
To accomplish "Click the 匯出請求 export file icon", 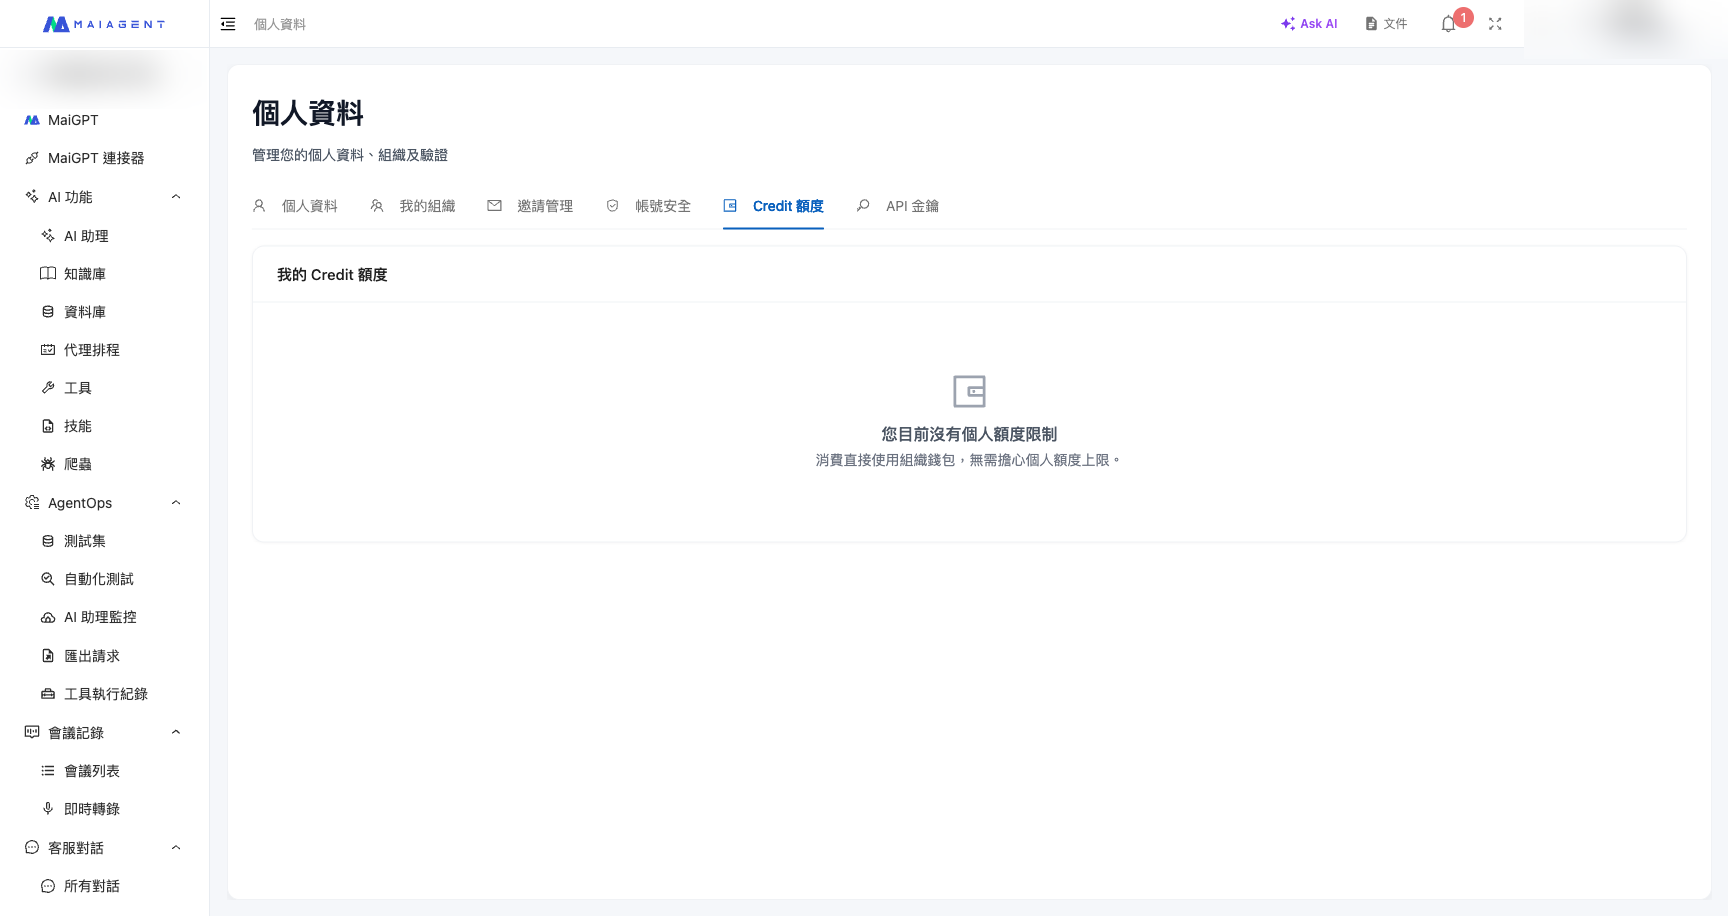I will tap(48, 656).
